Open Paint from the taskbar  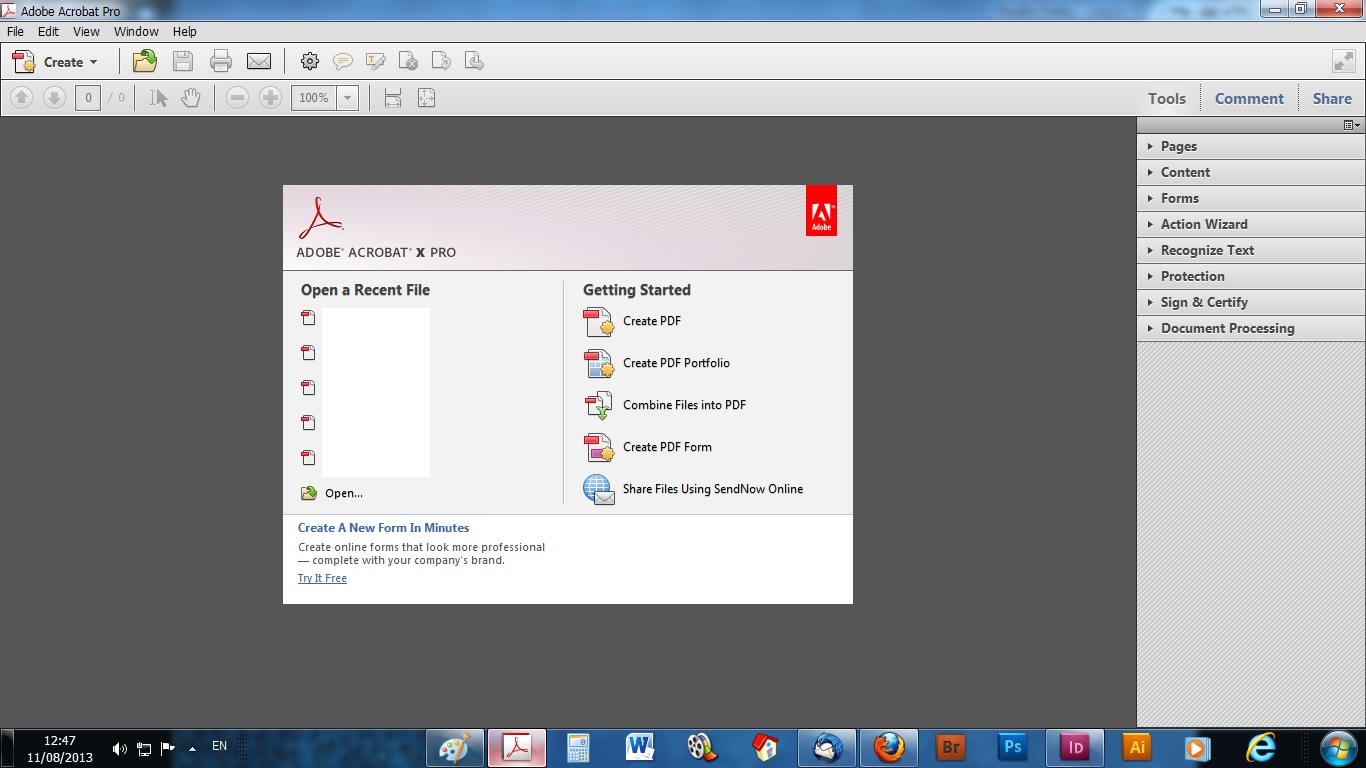coord(455,748)
